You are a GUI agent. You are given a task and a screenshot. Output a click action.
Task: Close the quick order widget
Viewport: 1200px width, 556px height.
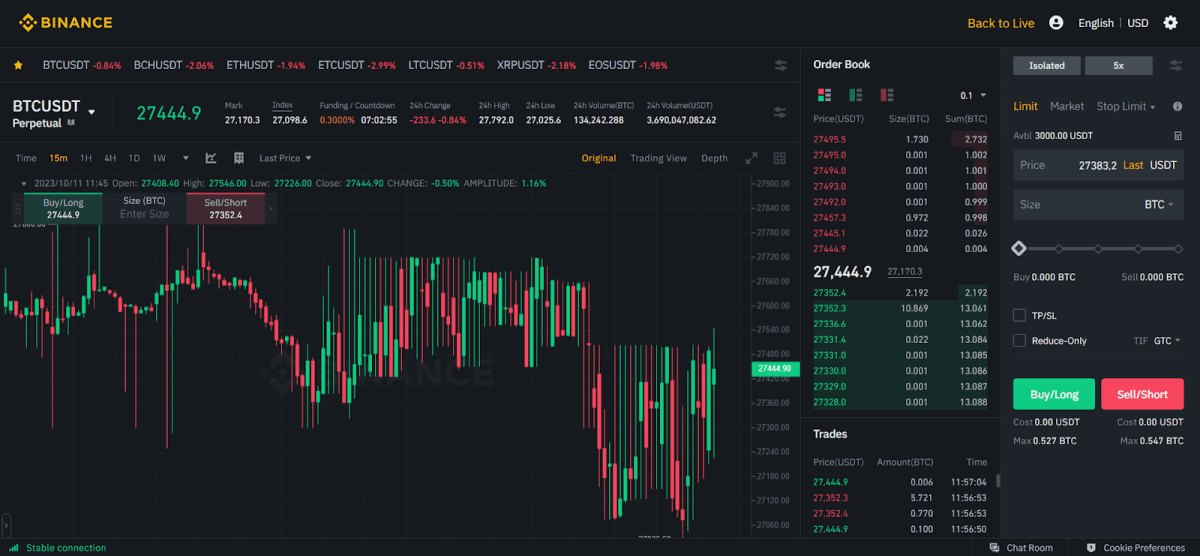271,209
